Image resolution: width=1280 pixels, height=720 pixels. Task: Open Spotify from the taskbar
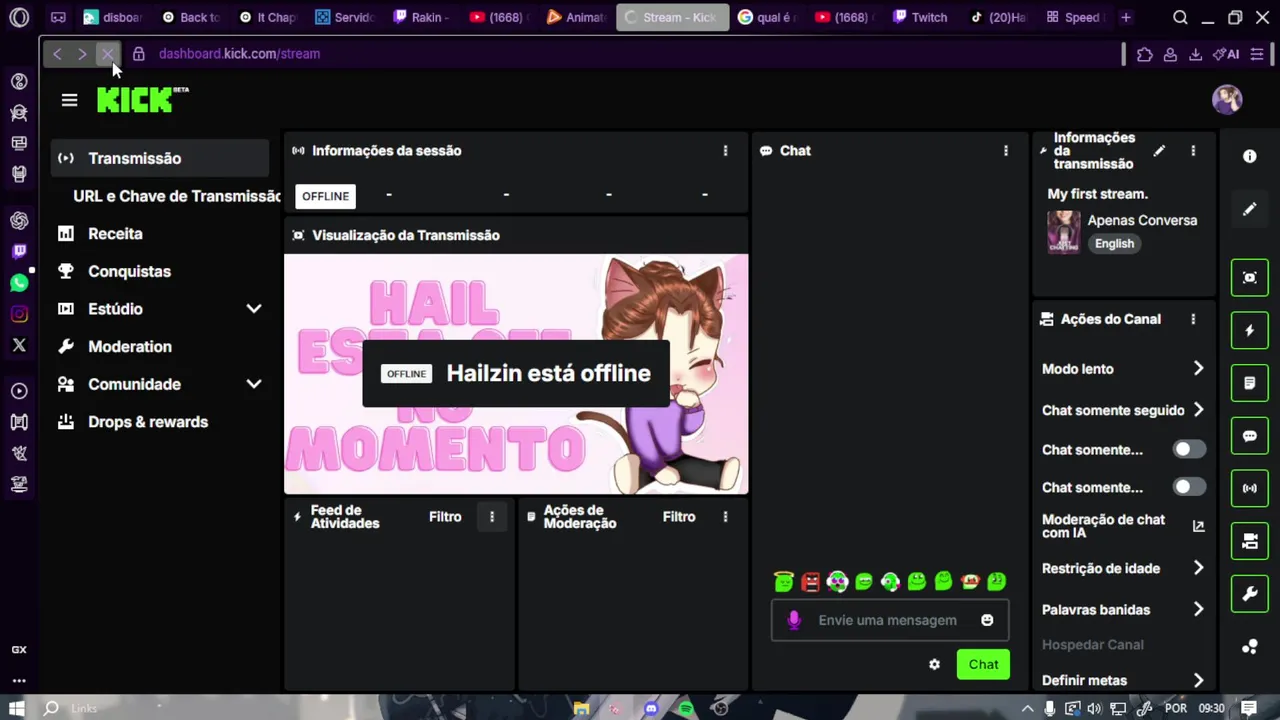tap(686, 708)
